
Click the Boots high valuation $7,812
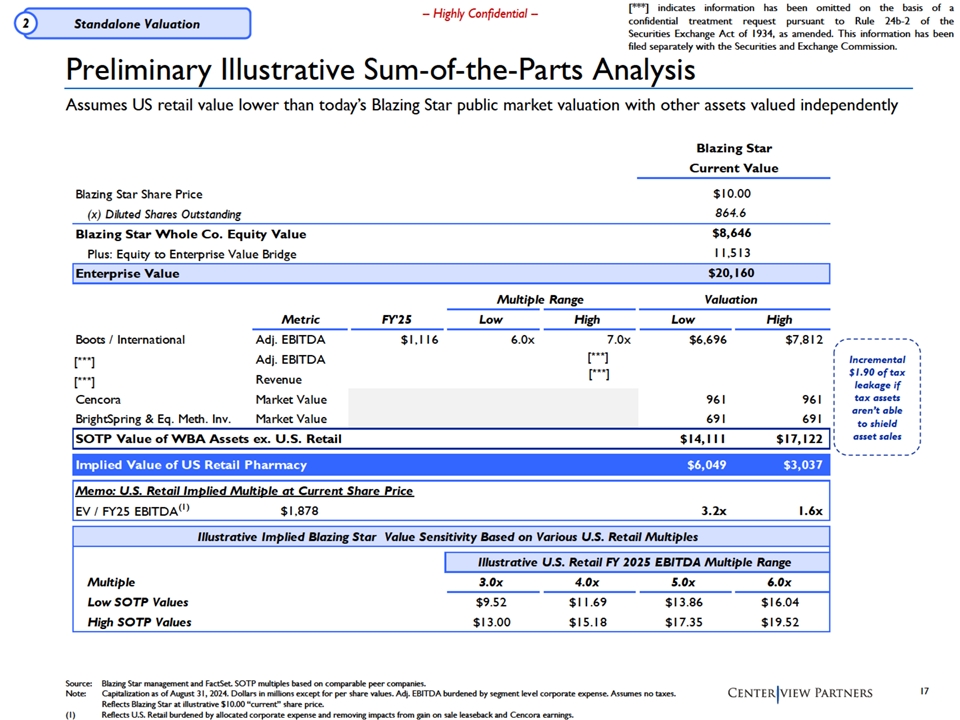click(x=804, y=339)
